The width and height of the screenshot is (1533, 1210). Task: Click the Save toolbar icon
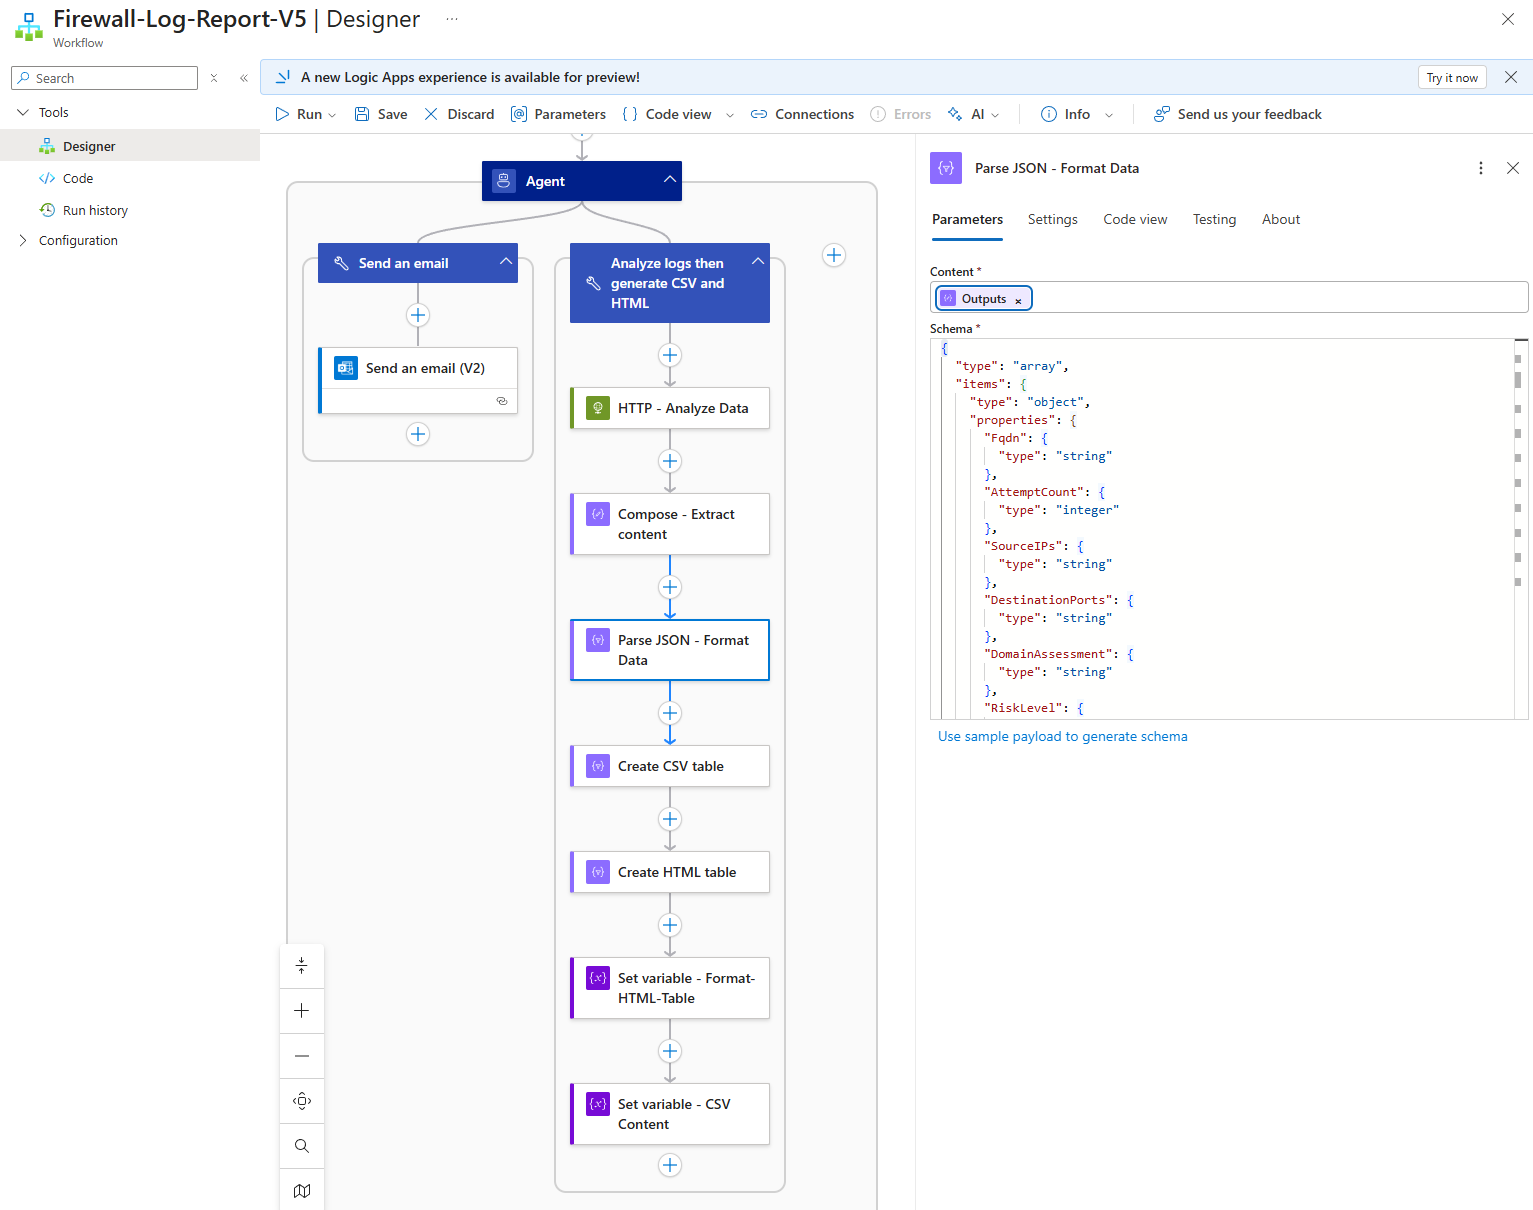coord(362,114)
